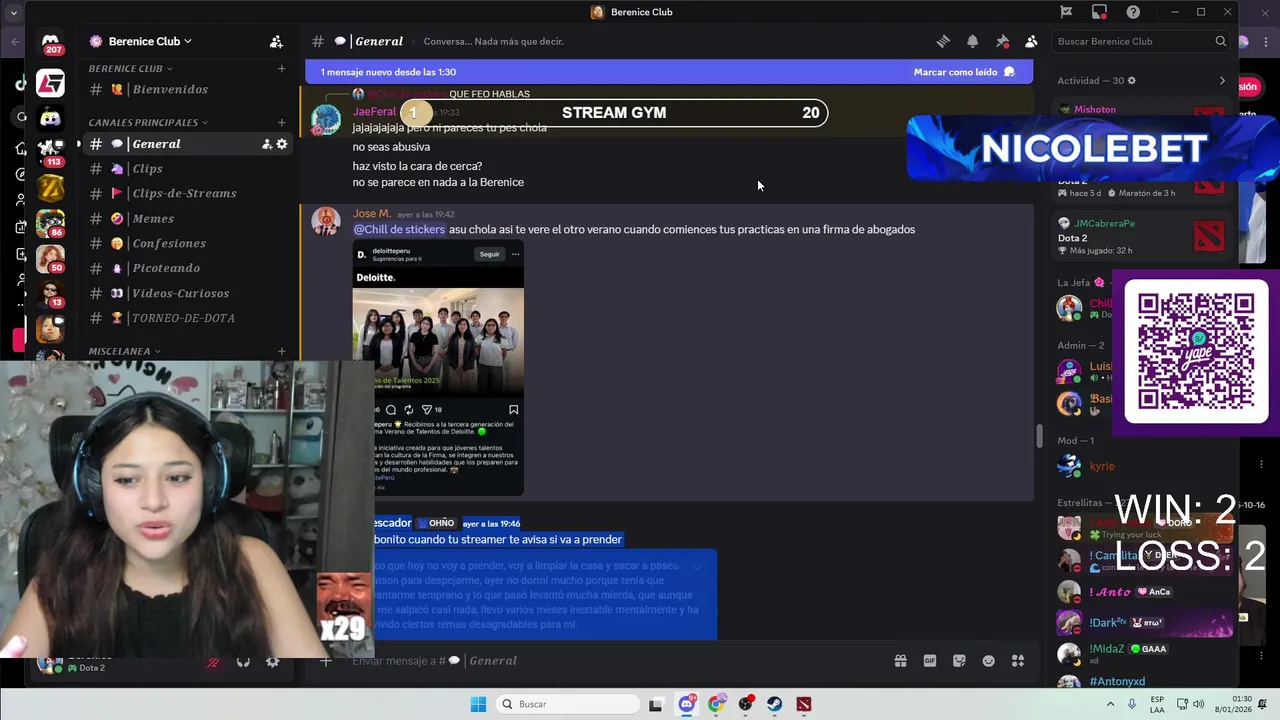Viewport: 1280px width, 720px height.
Task: Open the Picoteando channel
Action: point(186,268)
